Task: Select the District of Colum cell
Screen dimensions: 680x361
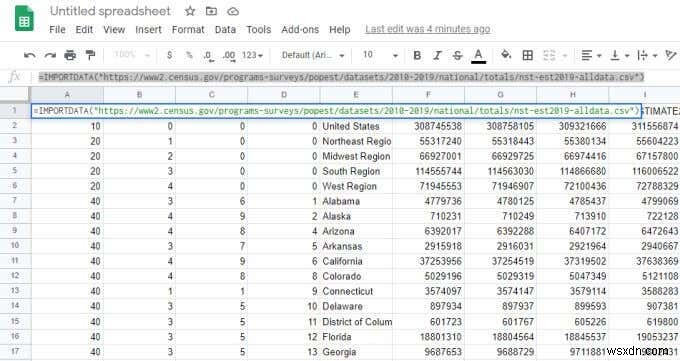Action: coord(356,322)
